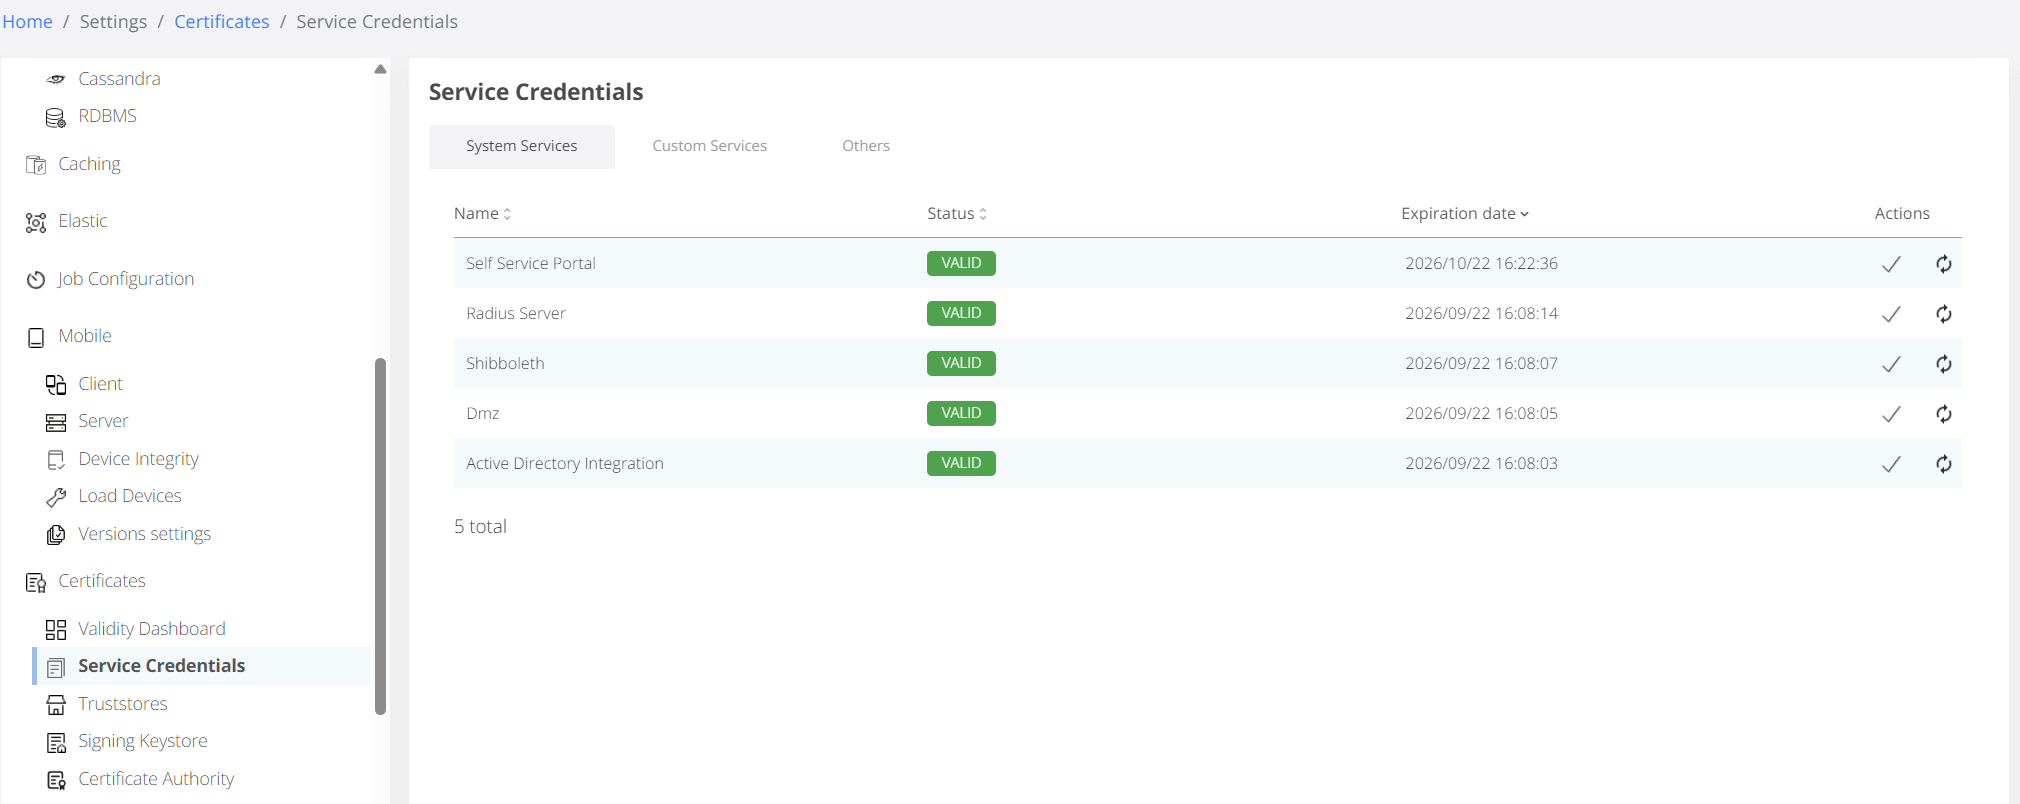This screenshot has height=804, width=2020.
Task: Click renew icon for Active Directory Integration
Action: (1943, 464)
